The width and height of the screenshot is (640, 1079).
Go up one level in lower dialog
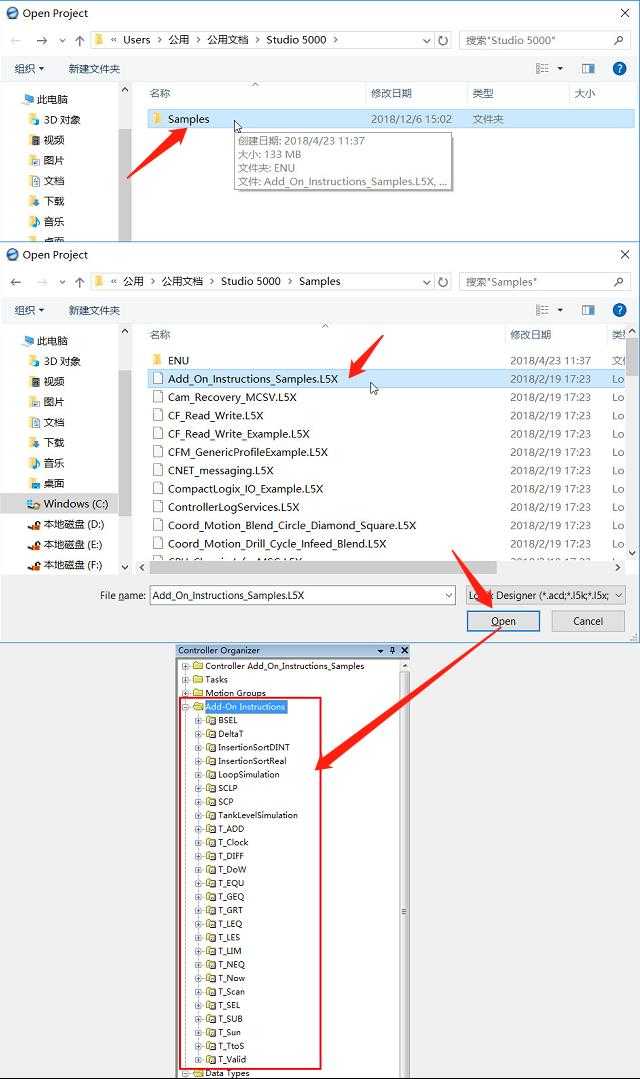tap(80, 282)
